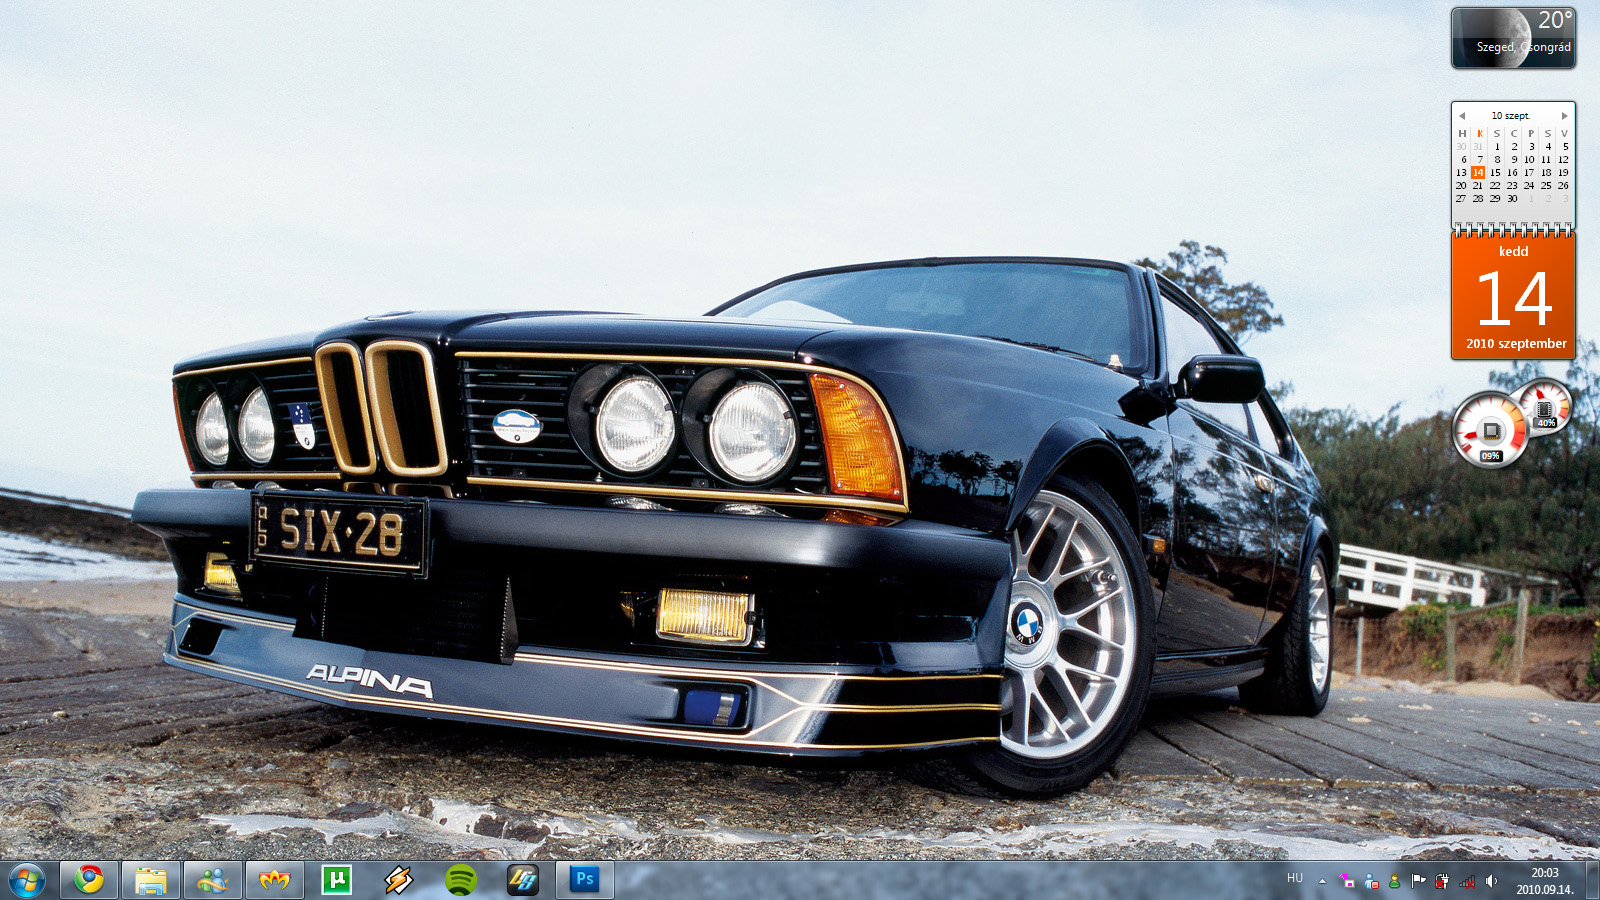Image resolution: width=1600 pixels, height=900 pixels.
Task: Launch Winamp from the taskbar
Action: pos(399,880)
